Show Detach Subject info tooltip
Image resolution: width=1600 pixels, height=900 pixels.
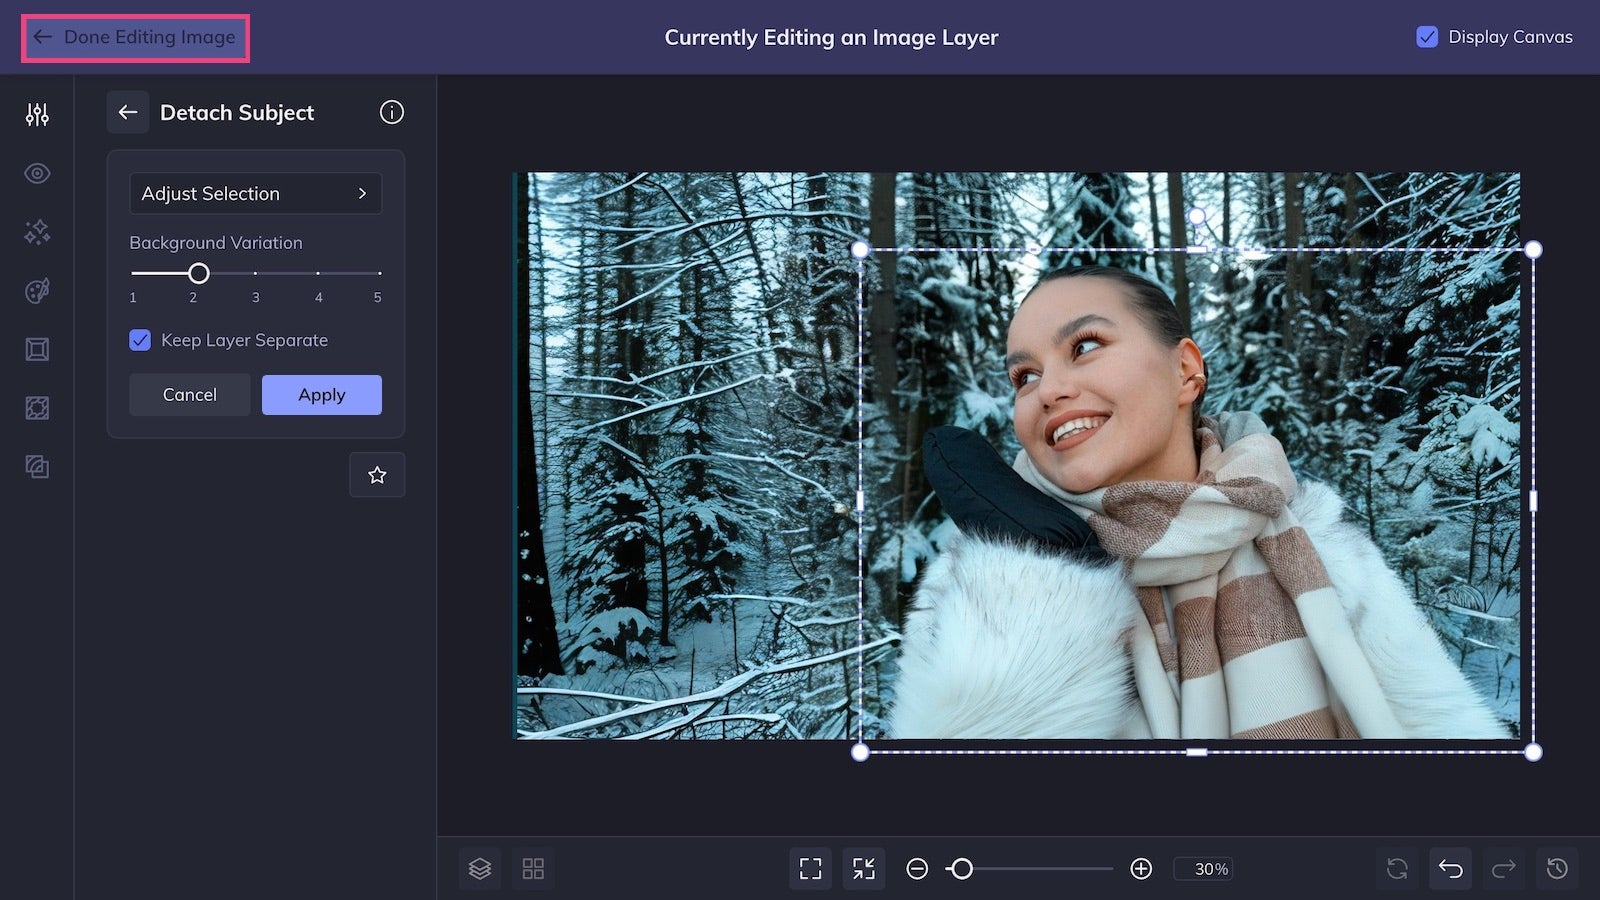pos(392,112)
